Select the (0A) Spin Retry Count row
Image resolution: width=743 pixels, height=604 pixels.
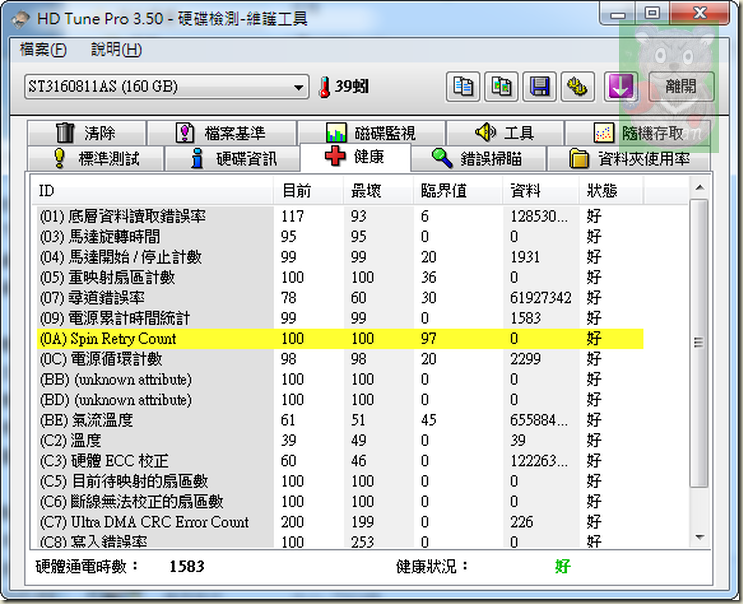tap(340, 339)
